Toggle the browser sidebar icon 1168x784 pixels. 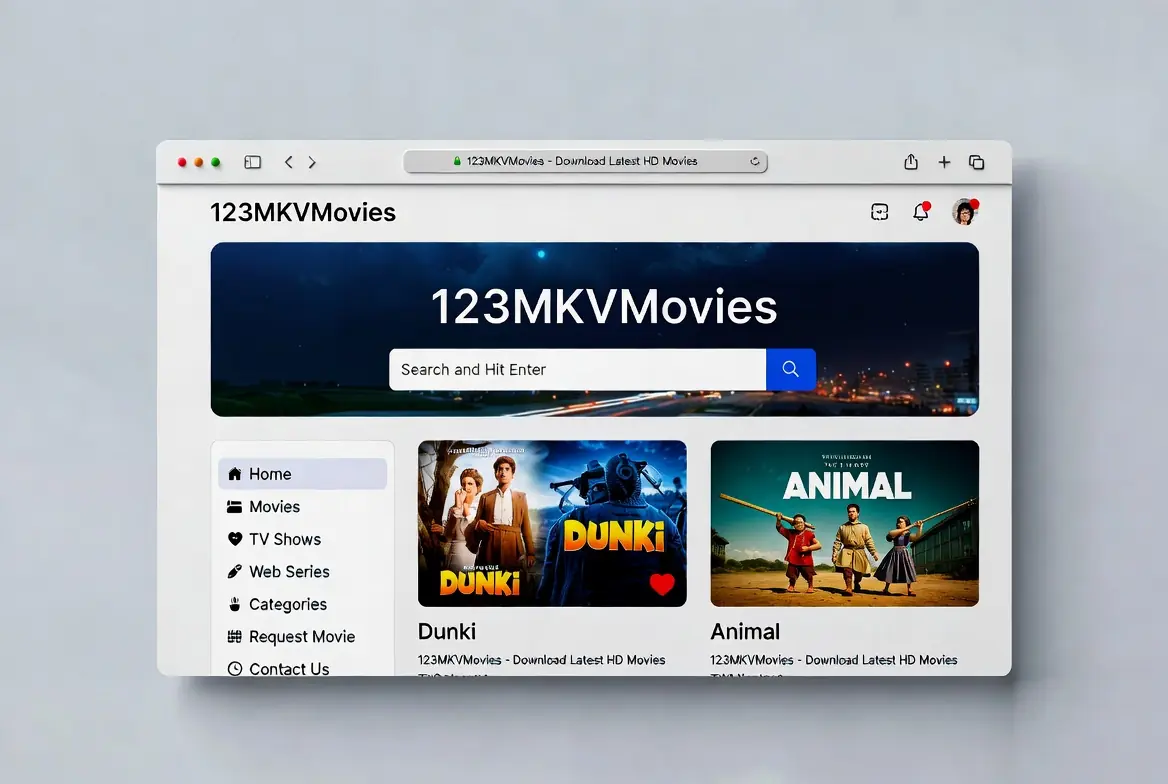coord(253,162)
